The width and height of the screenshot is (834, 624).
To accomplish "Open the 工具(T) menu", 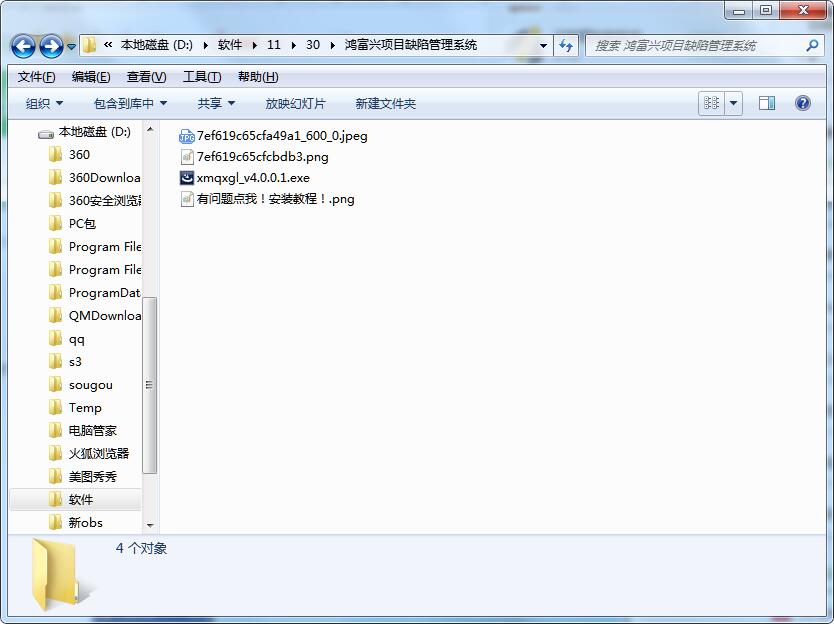I will [x=201, y=77].
